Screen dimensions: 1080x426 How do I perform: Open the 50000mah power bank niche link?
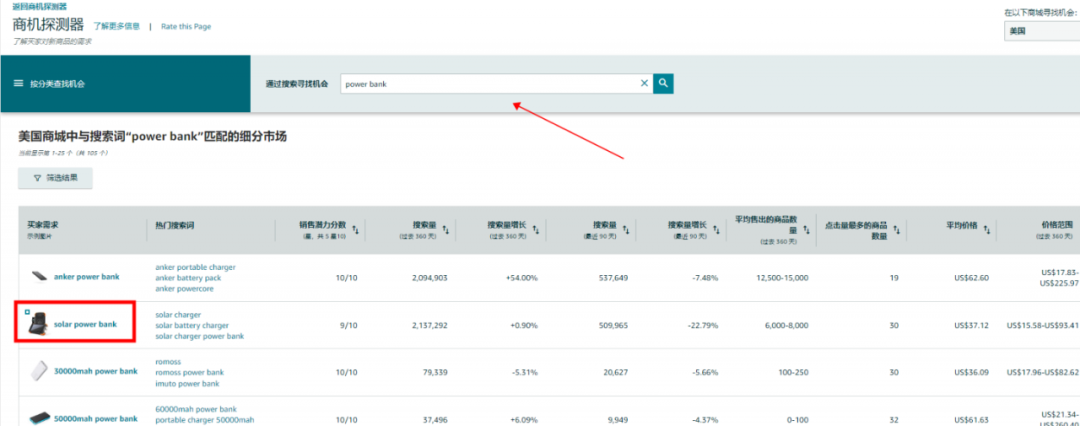point(96,418)
